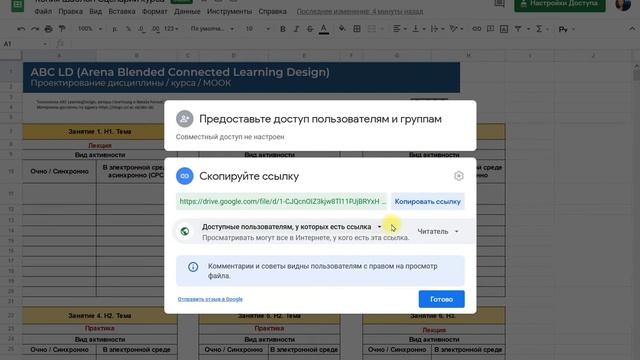Expand the Предоставьте доступ пользователям и группам card
The width and height of the screenshot is (640, 360).
320,126
